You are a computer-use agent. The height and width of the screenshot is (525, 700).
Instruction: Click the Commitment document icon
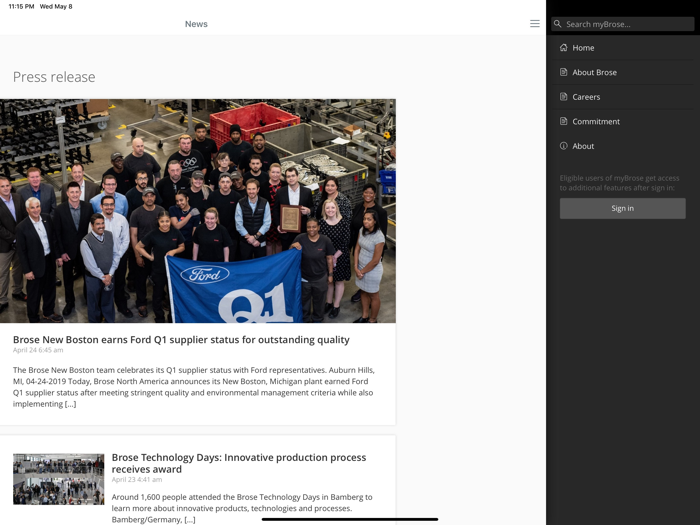point(563,121)
